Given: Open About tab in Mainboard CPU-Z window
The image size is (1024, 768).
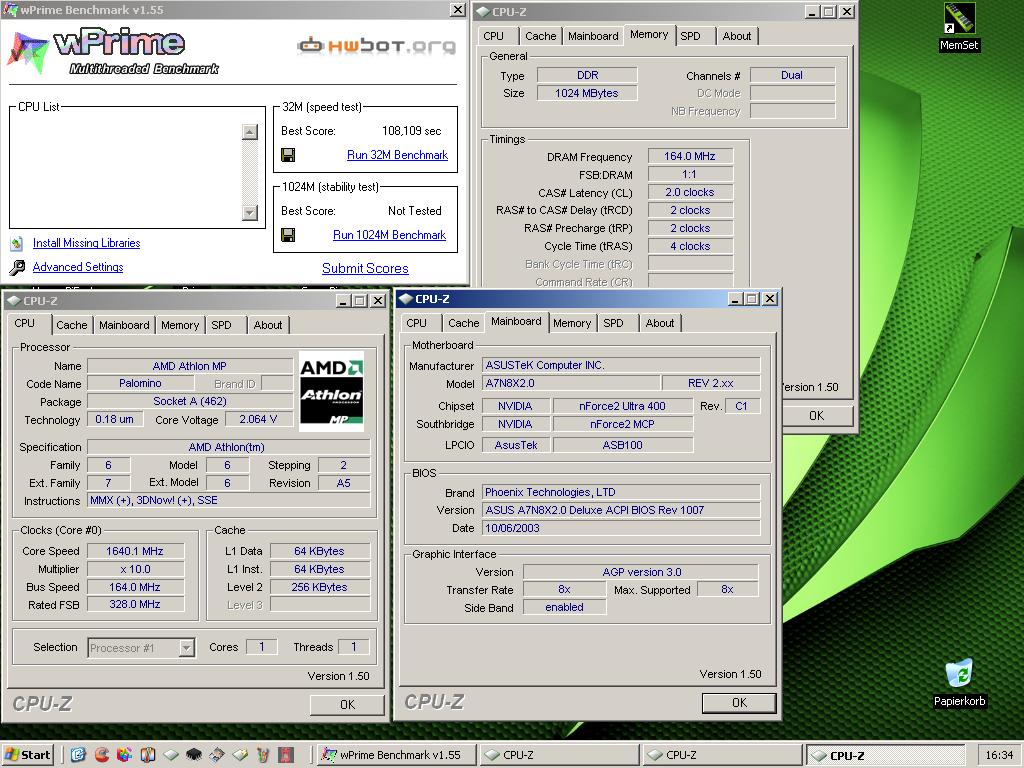Looking at the screenshot, I should click(660, 323).
